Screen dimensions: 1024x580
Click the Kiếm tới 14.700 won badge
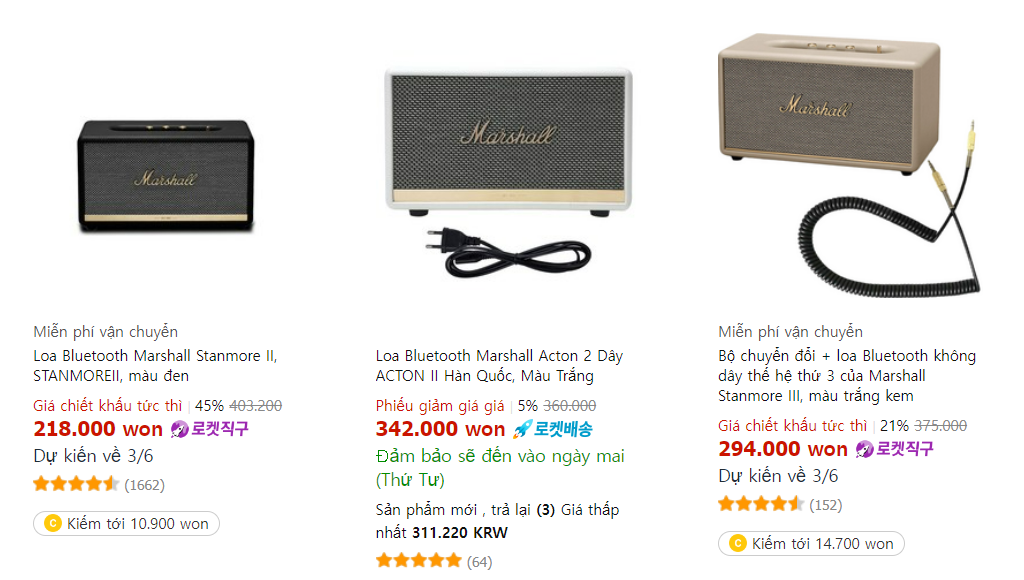pyautogui.click(x=811, y=544)
